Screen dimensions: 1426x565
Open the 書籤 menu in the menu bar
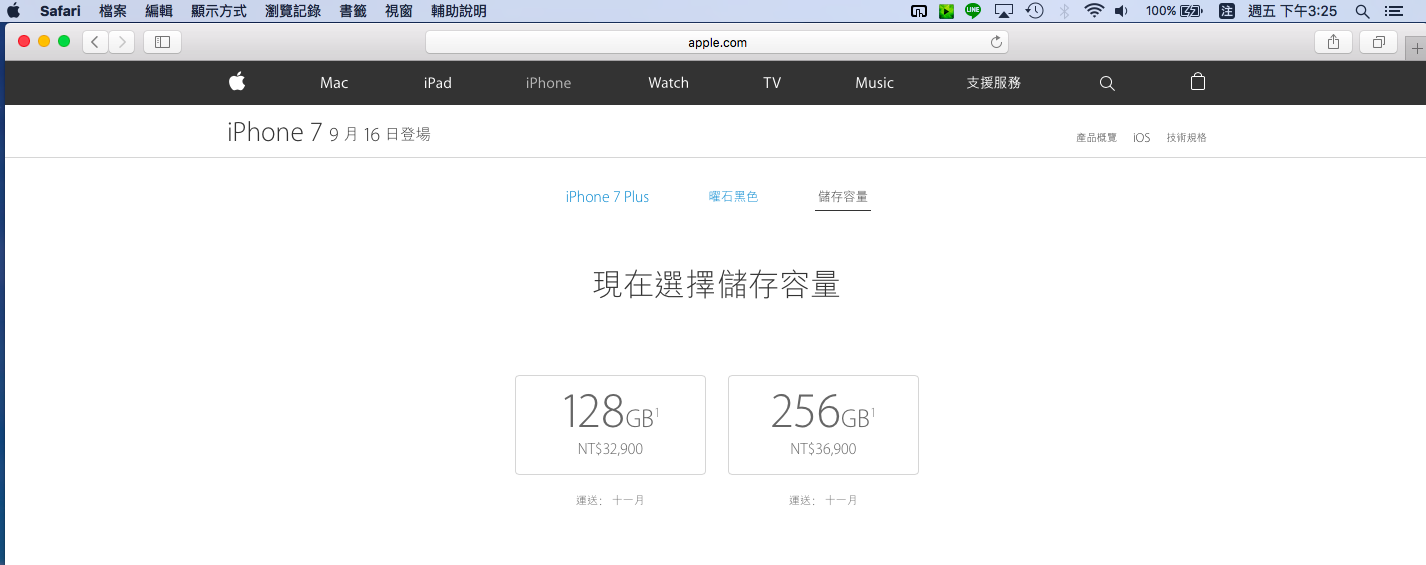(x=353, y=11)
